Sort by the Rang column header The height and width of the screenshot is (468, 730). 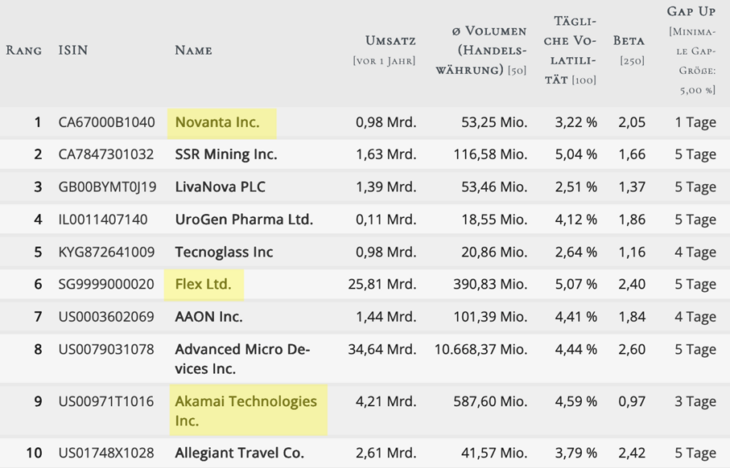point(24,50)
